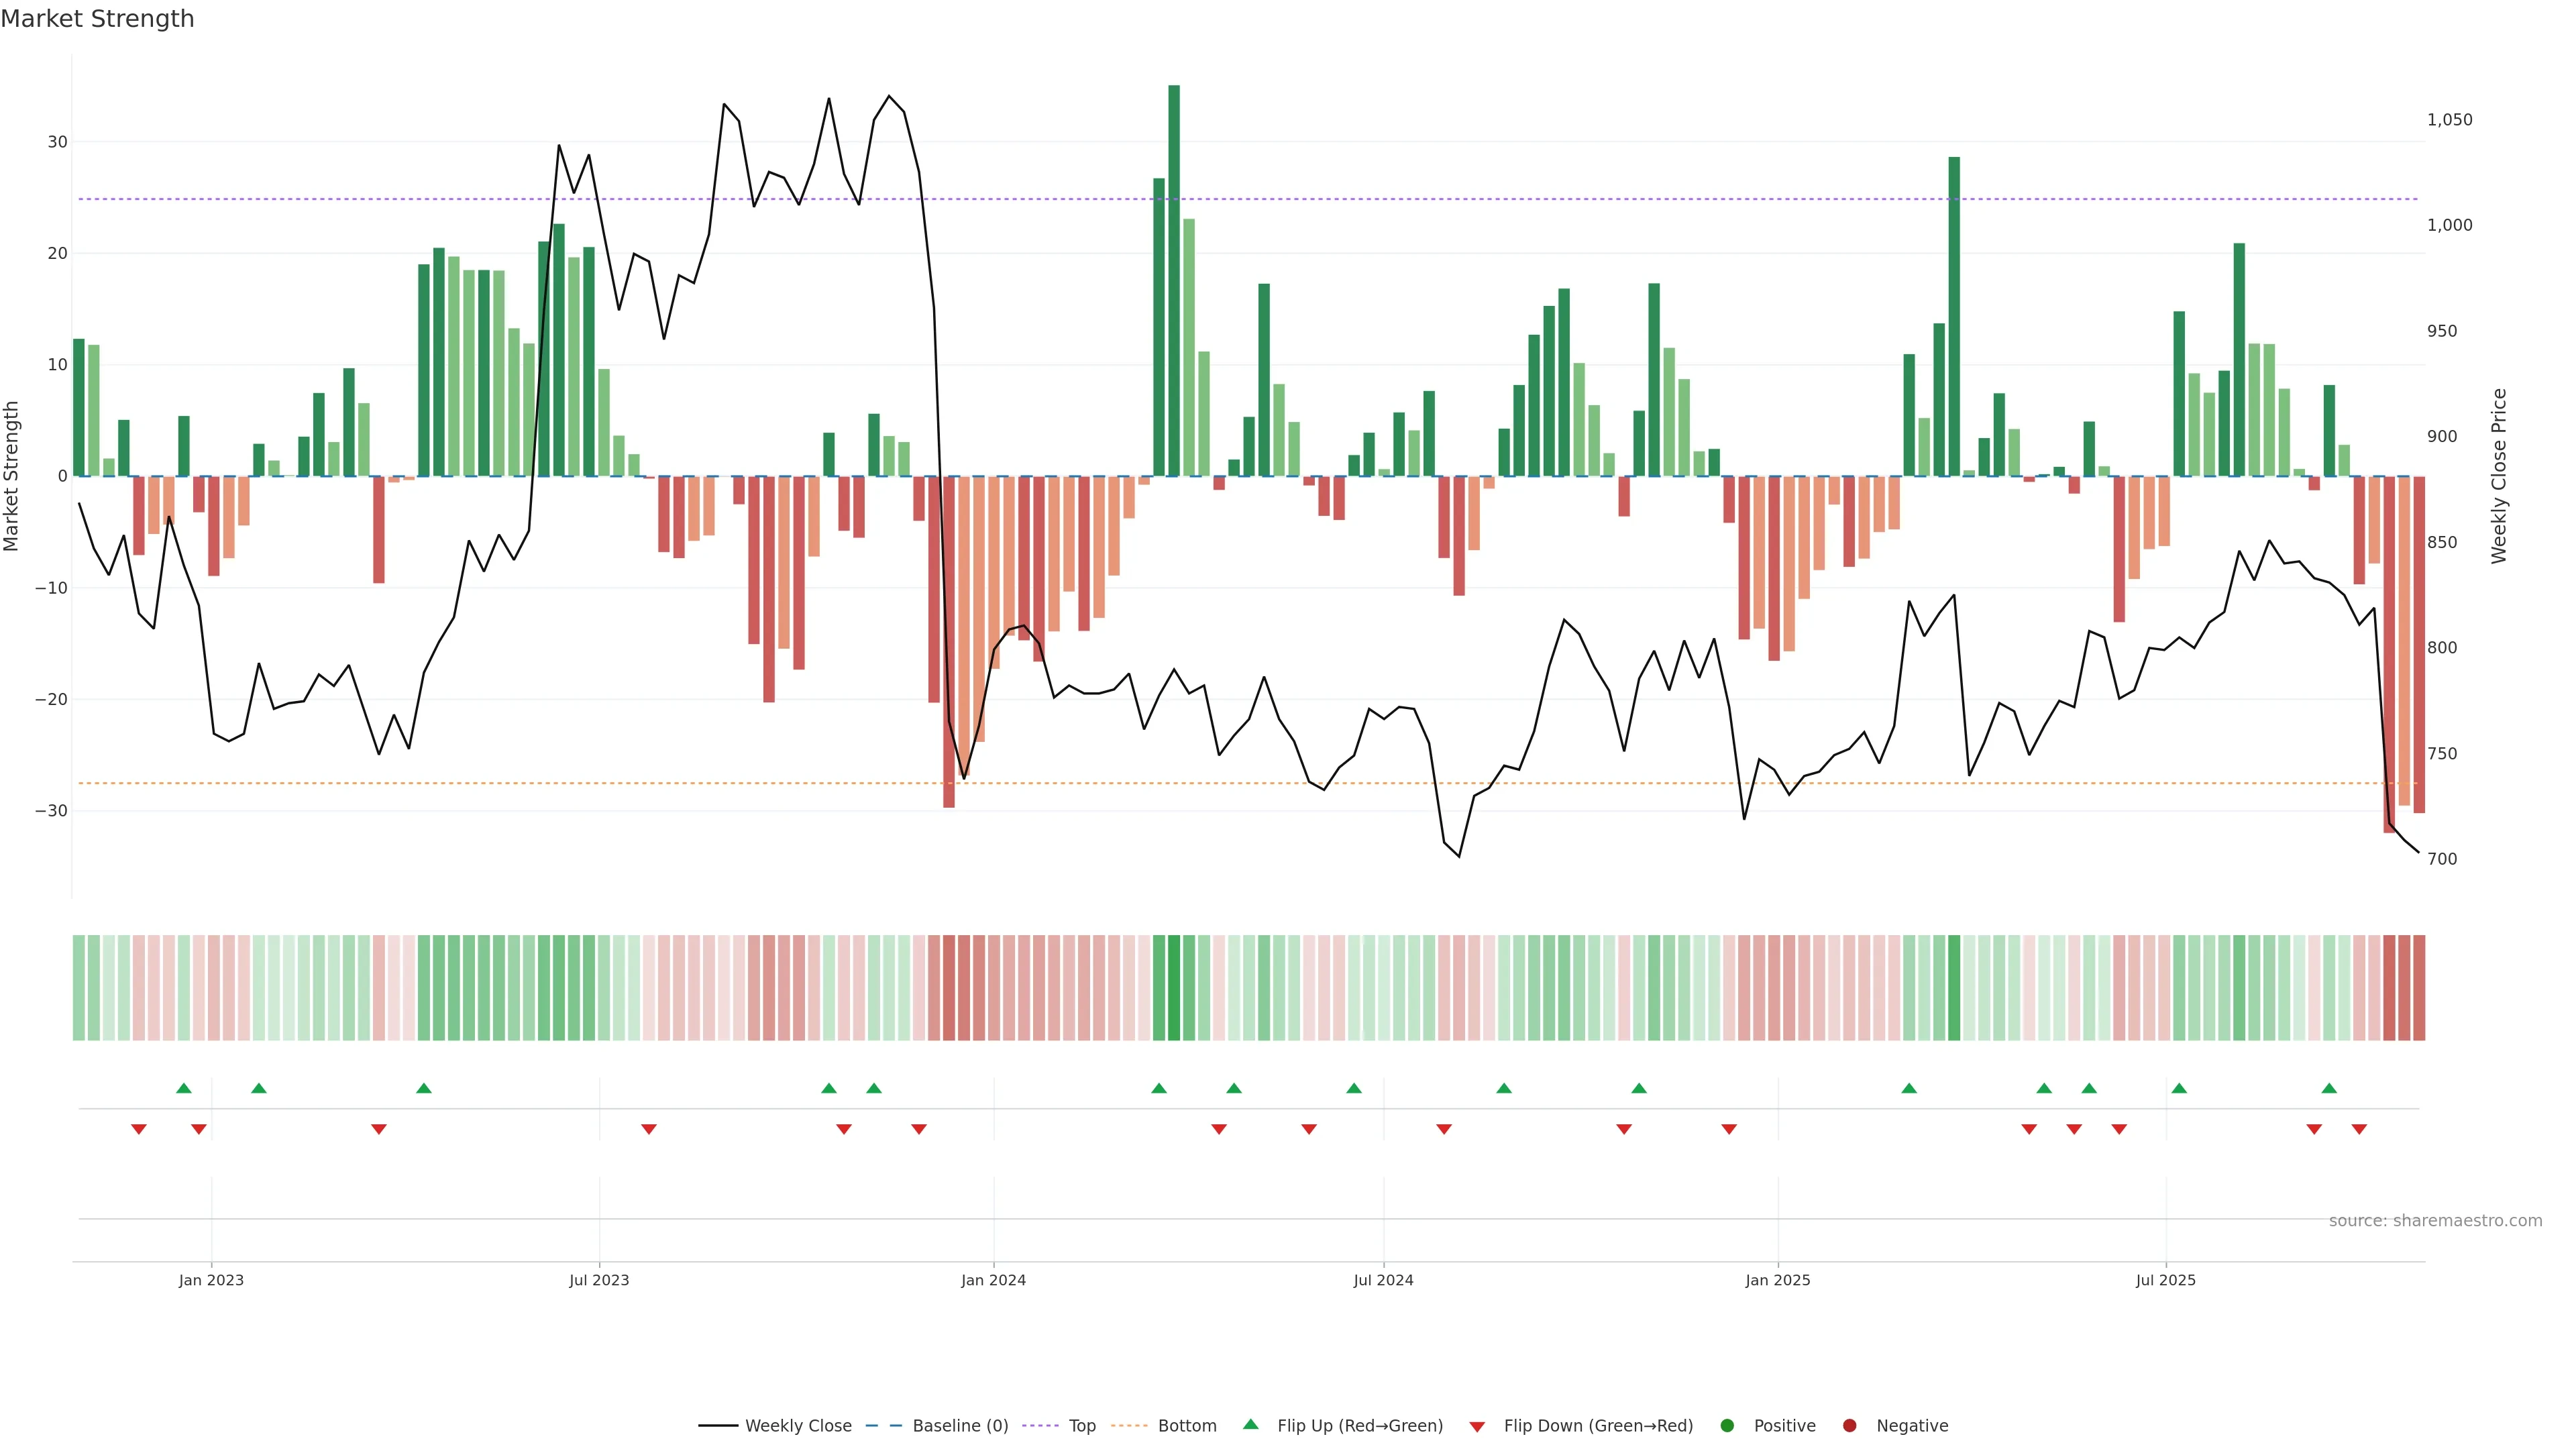Click red Flip Down triangle icon in legend
2576x1449 pixels.
coord(1477,1427)
